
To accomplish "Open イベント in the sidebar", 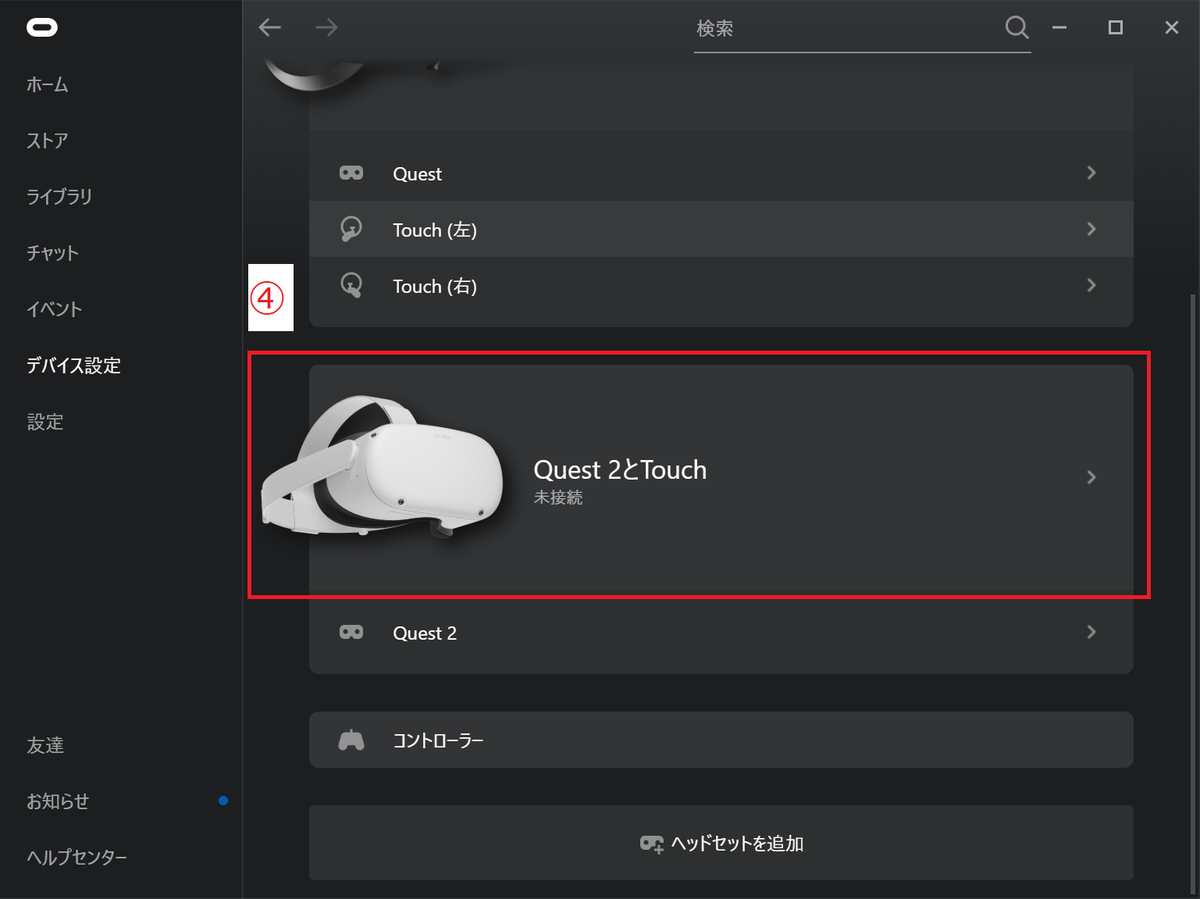I will 54,309.
